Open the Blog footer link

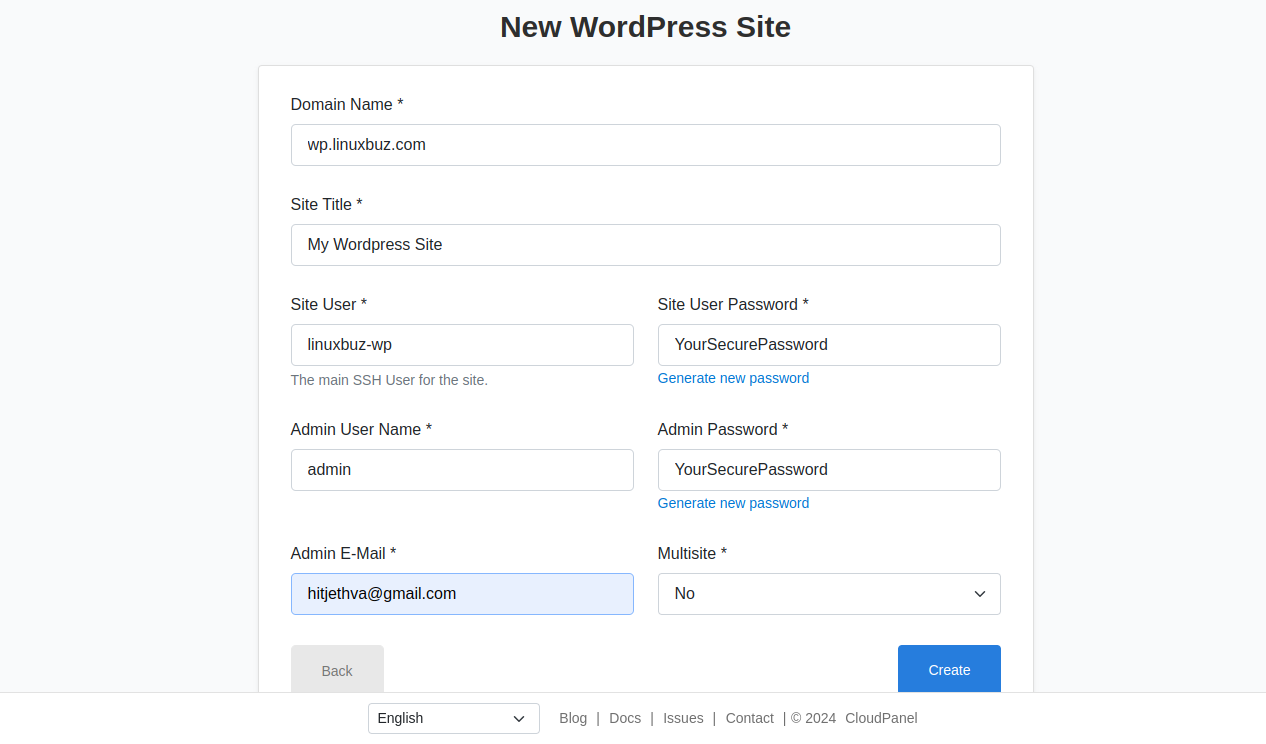(573, 718)
